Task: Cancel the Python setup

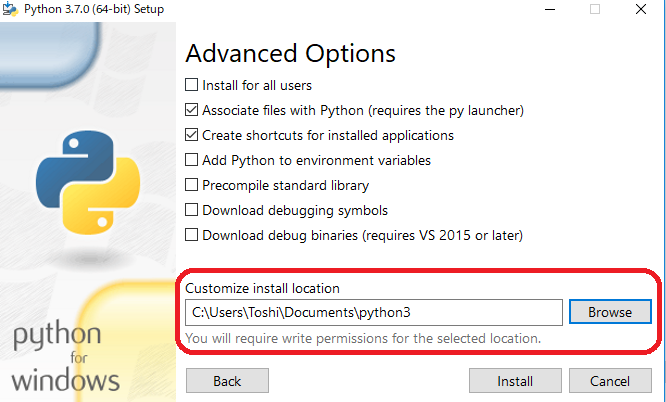Action: [610, 381]
